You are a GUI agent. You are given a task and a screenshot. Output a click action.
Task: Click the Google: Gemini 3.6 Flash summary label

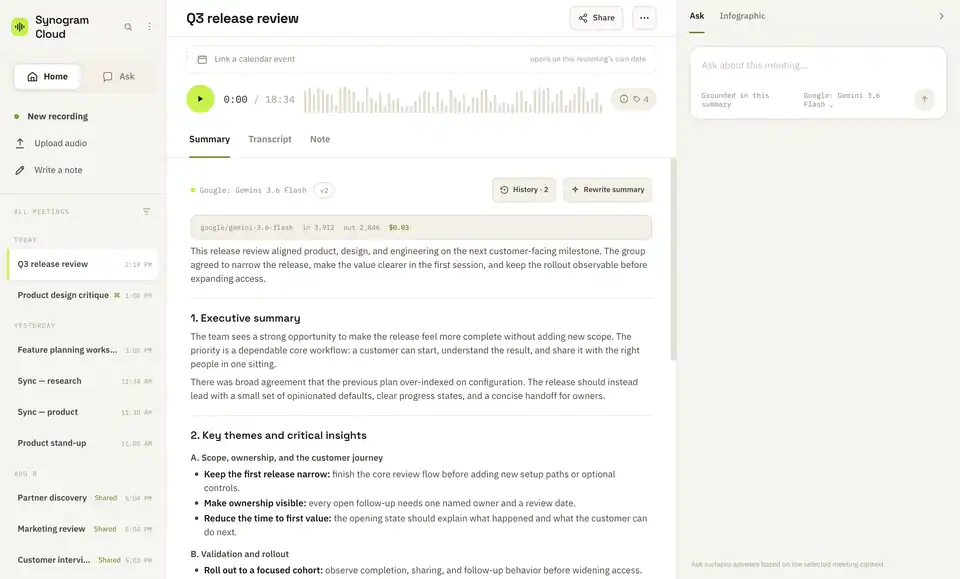click(x=253, y=190)
